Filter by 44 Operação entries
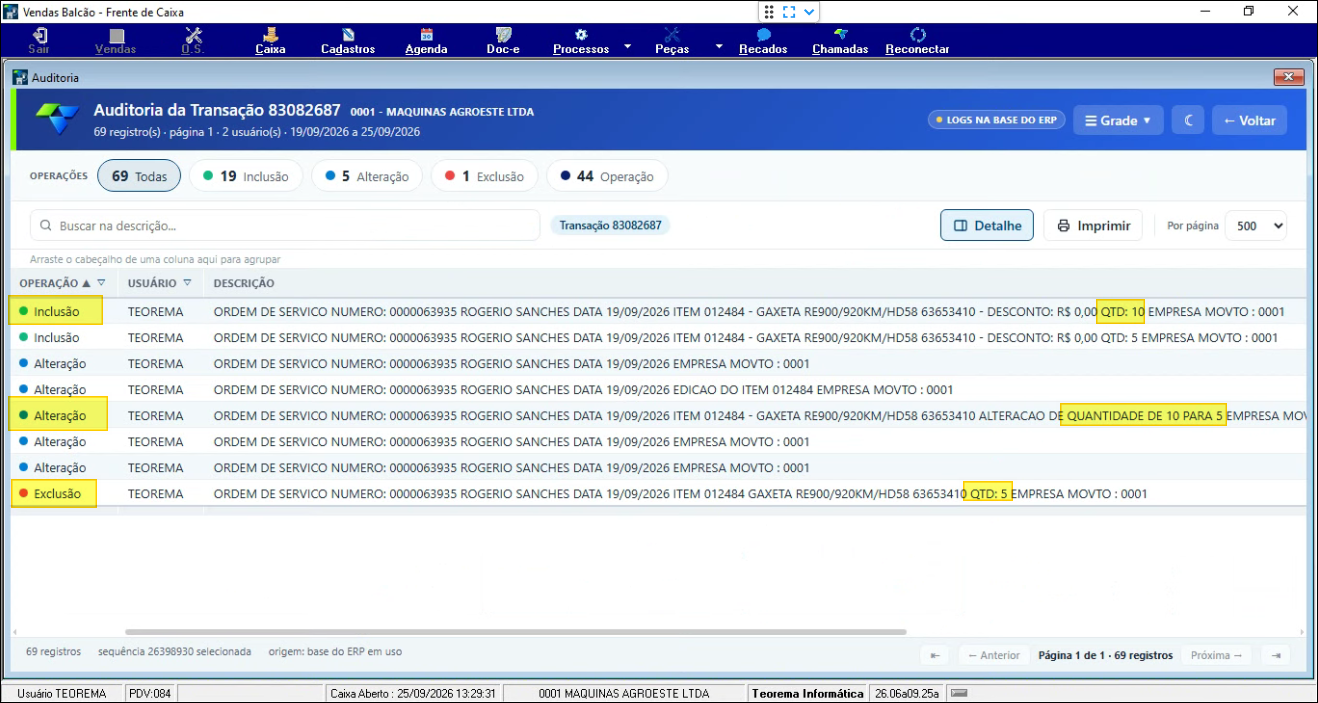The width and height of the screenshot is (1318, 703). click(607, 176)
